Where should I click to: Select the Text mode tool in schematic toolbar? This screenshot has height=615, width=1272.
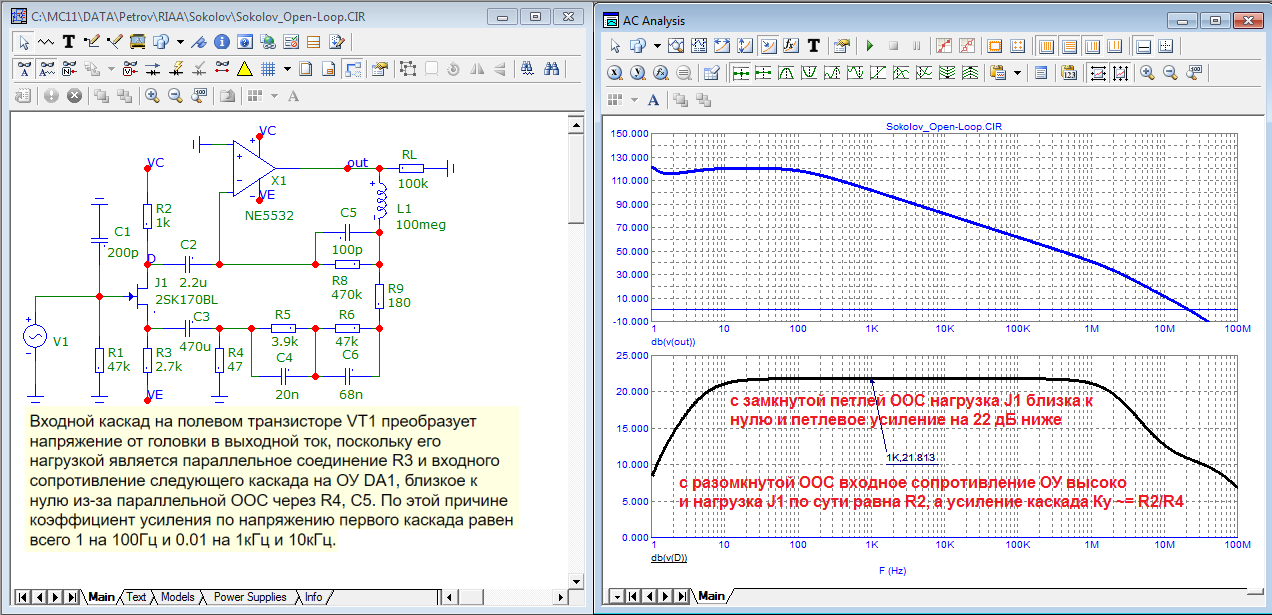coord(69,43)
